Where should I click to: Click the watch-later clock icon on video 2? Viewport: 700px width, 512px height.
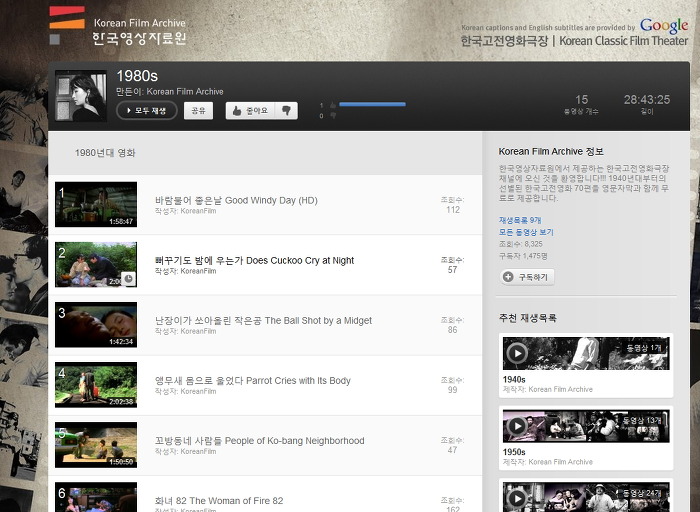pyautogui.click(x=128, y=279)
